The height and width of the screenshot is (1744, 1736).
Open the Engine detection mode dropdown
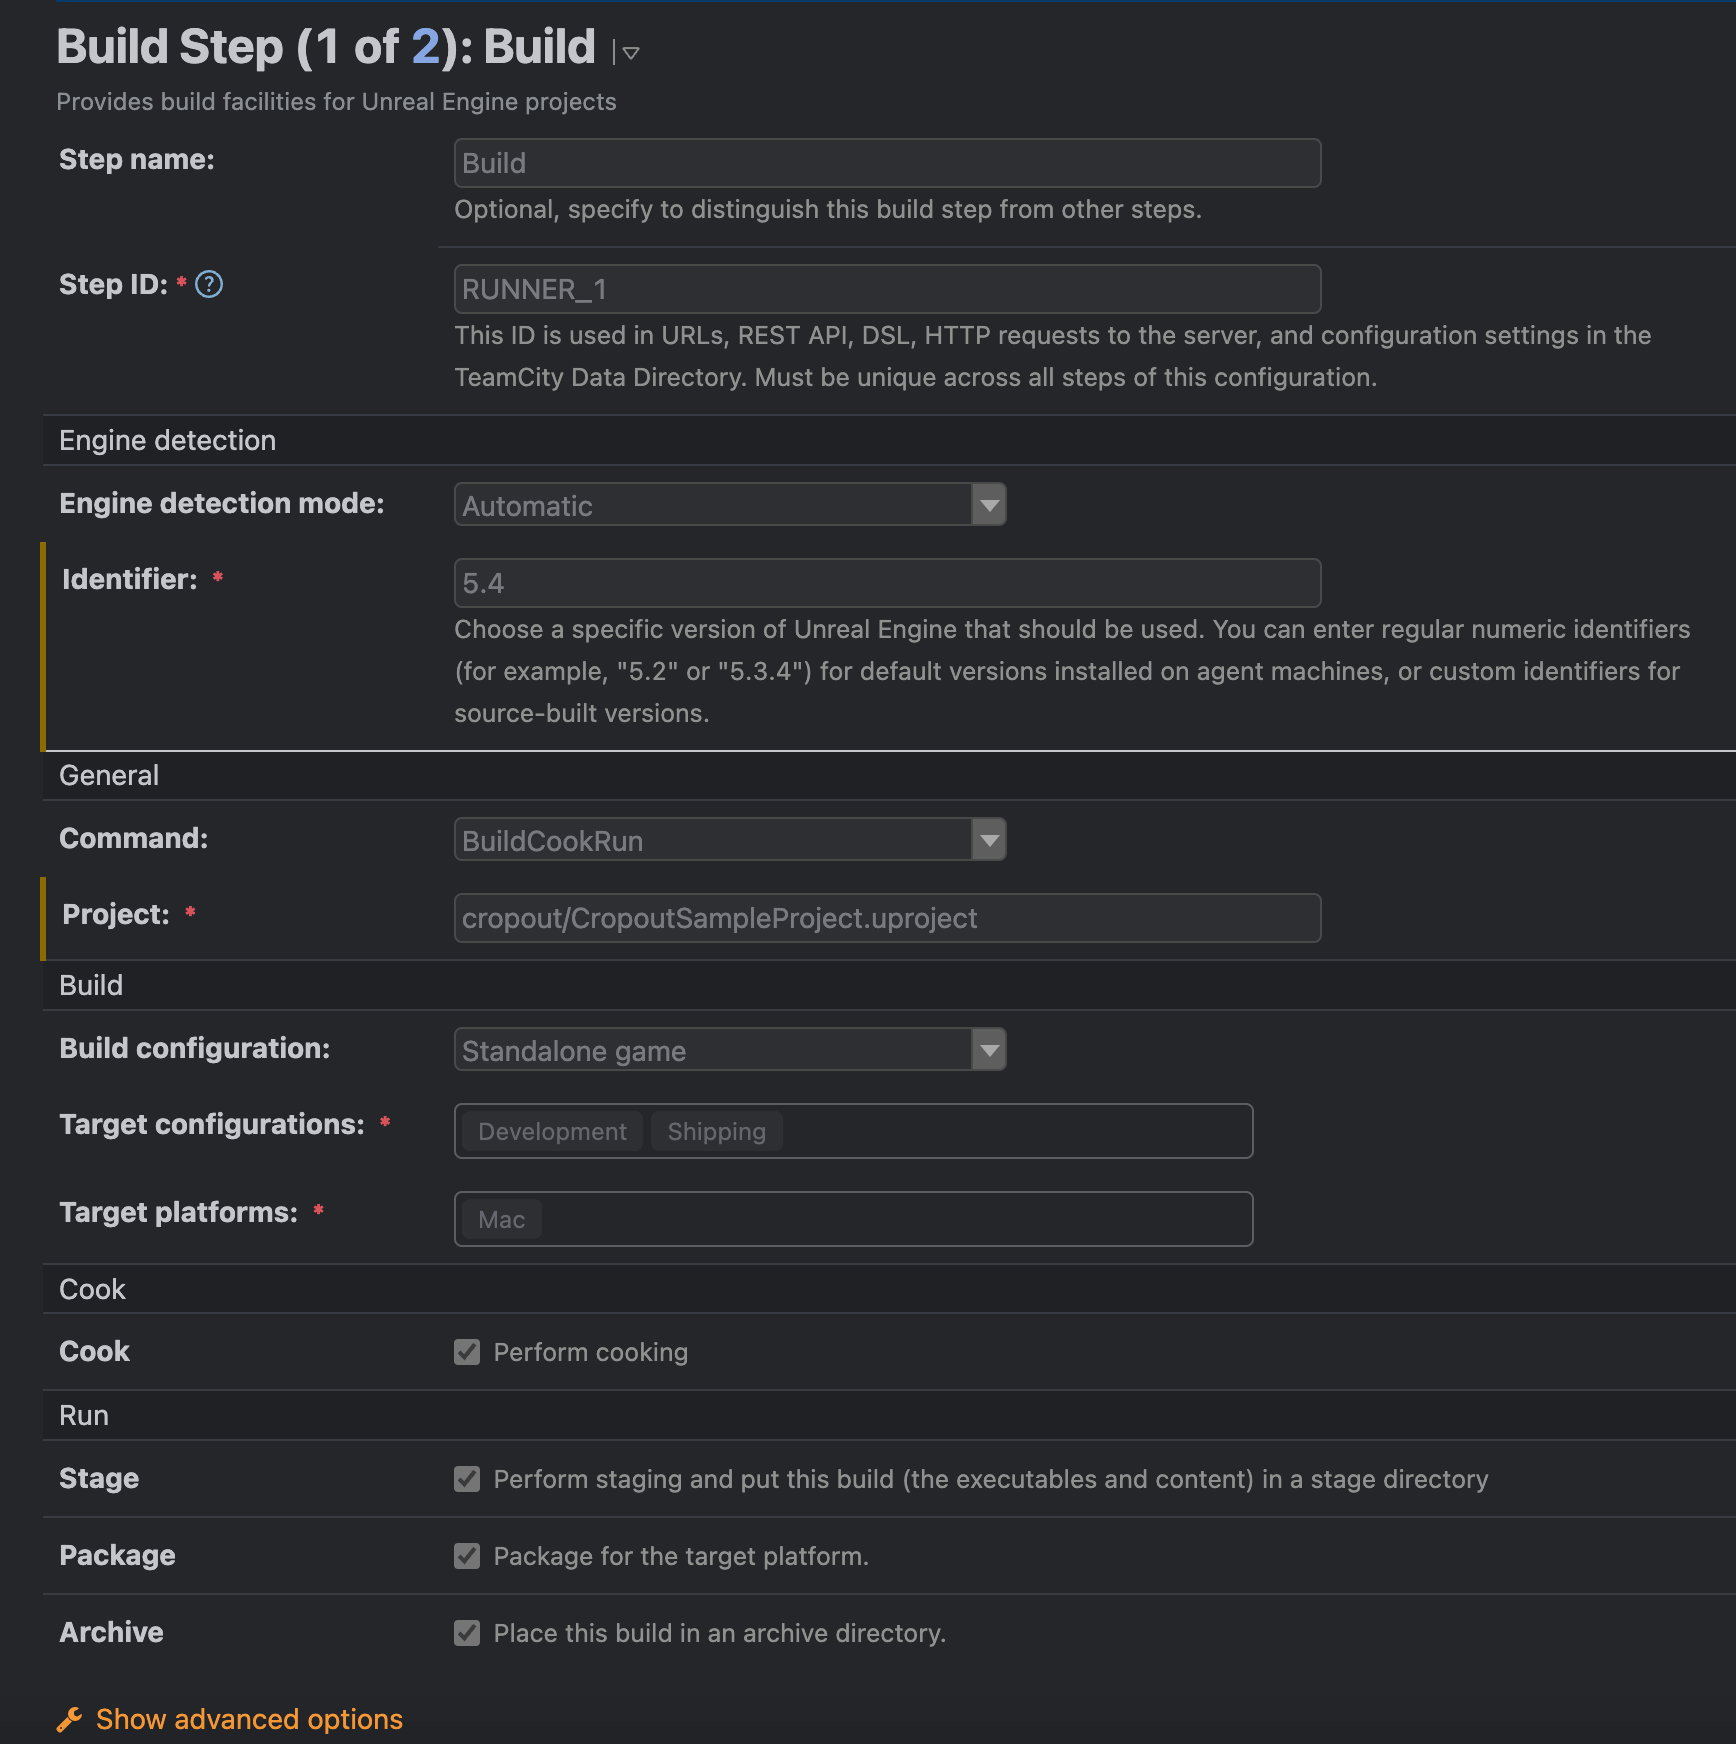pos(730,505)
